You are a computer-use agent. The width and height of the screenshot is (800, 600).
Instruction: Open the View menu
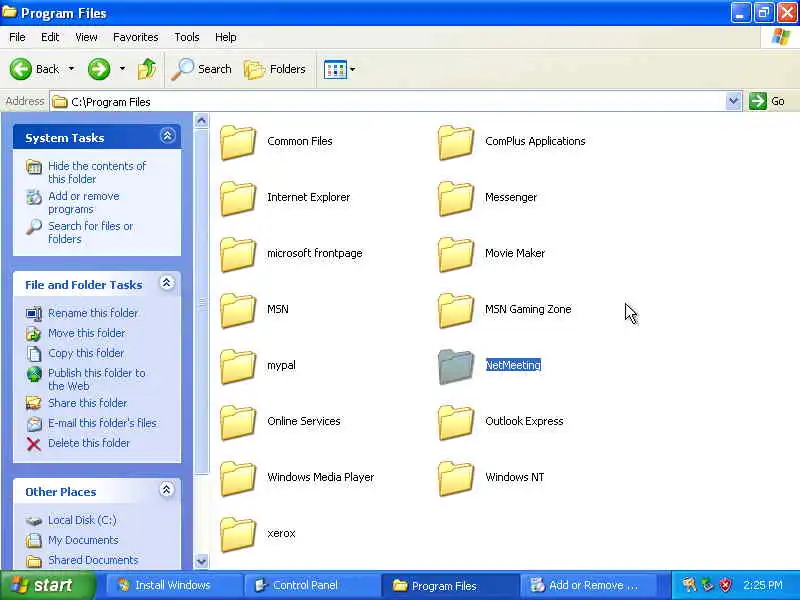tap(86, 37)
